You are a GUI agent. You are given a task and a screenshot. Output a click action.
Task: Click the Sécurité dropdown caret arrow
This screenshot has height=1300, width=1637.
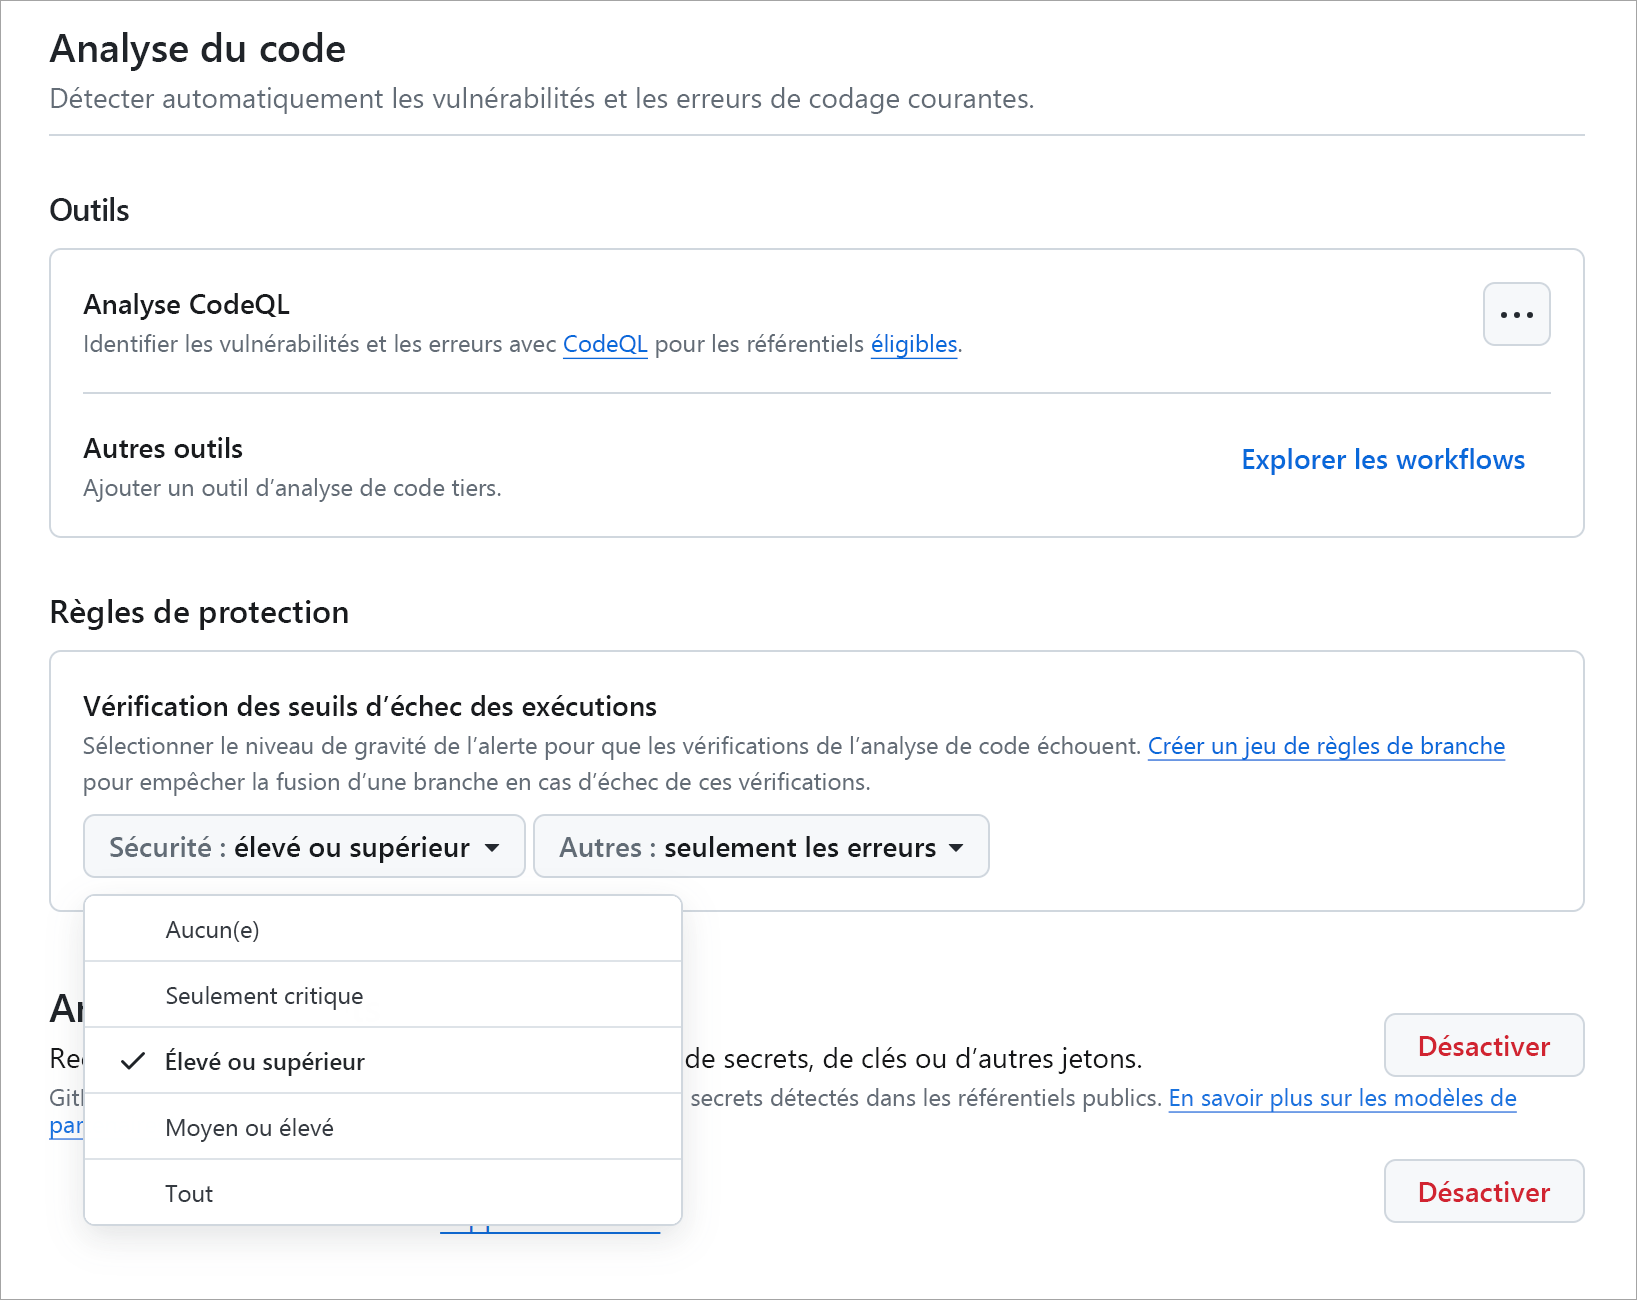coord(491,847)
